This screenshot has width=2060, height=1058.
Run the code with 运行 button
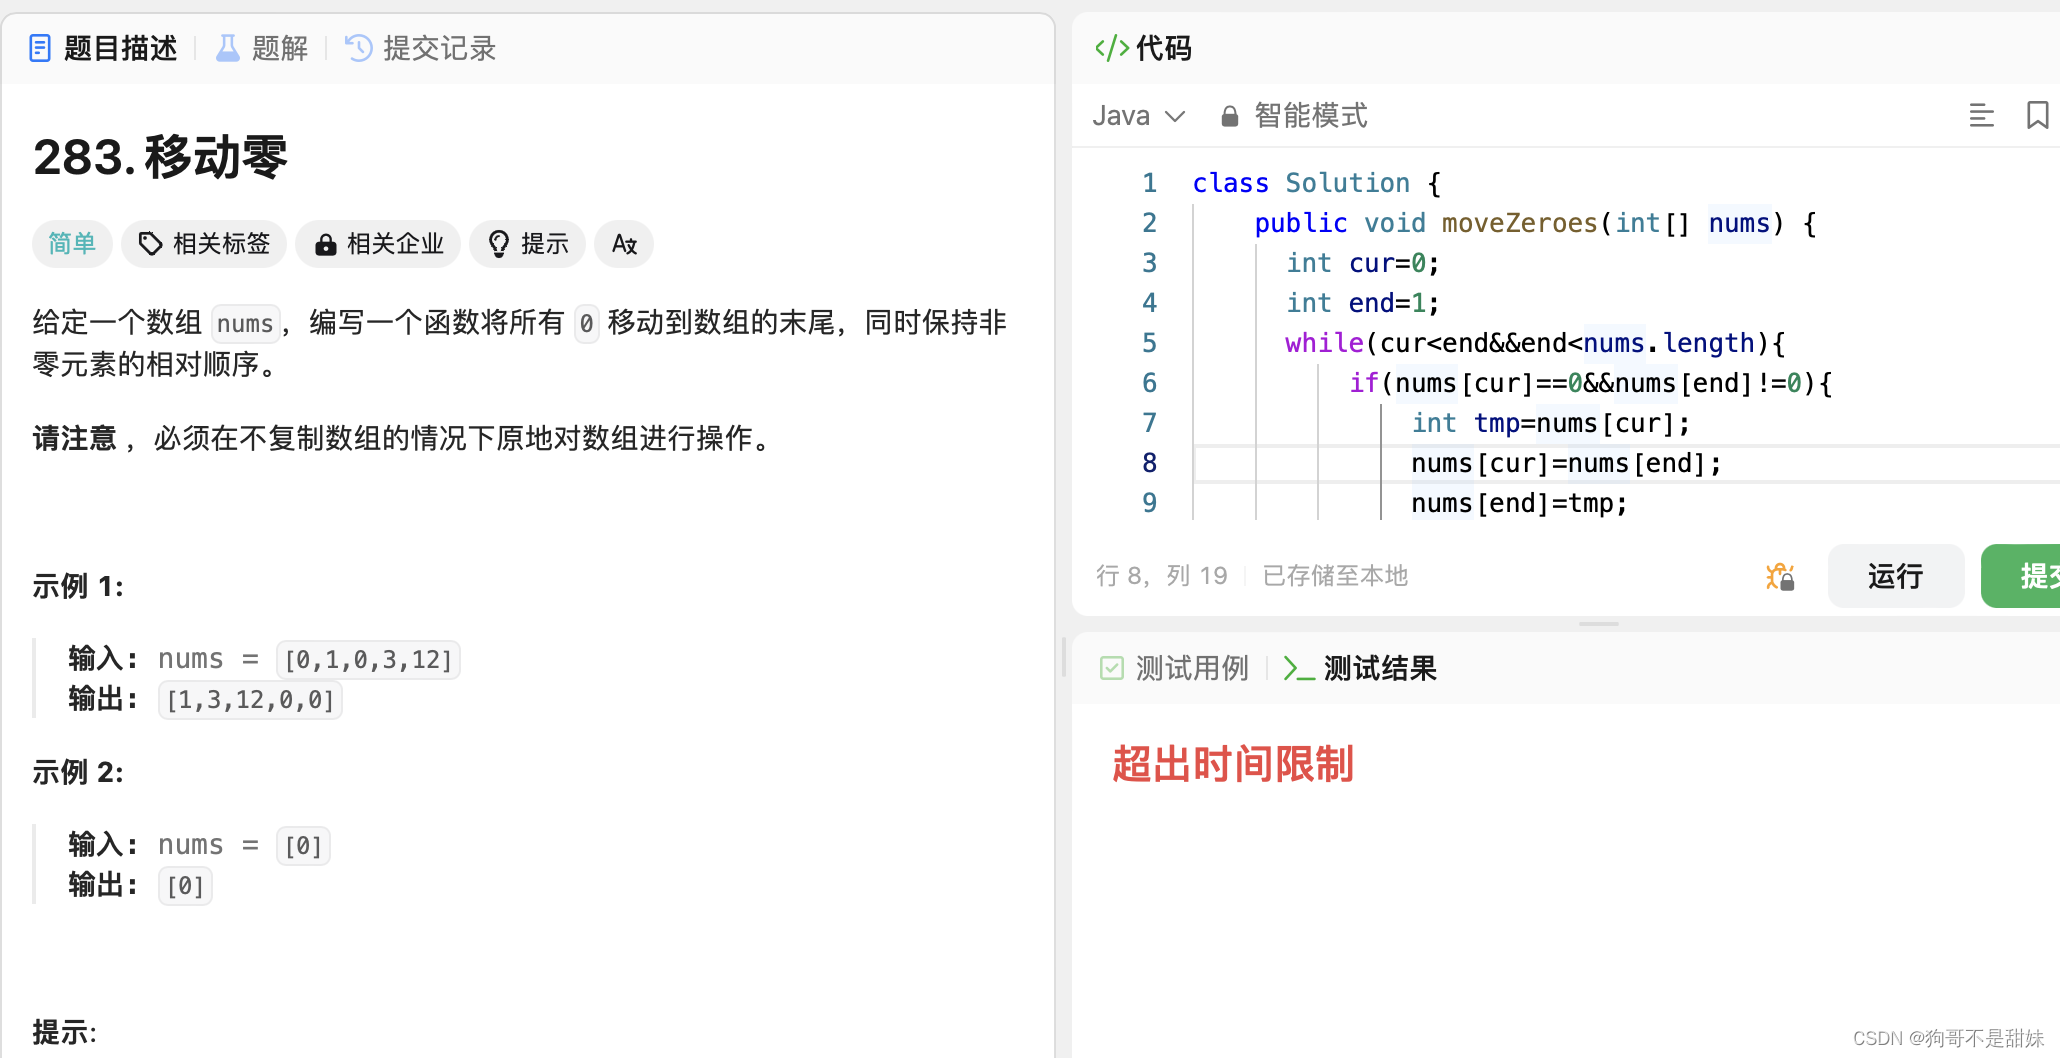(1895, 576)
